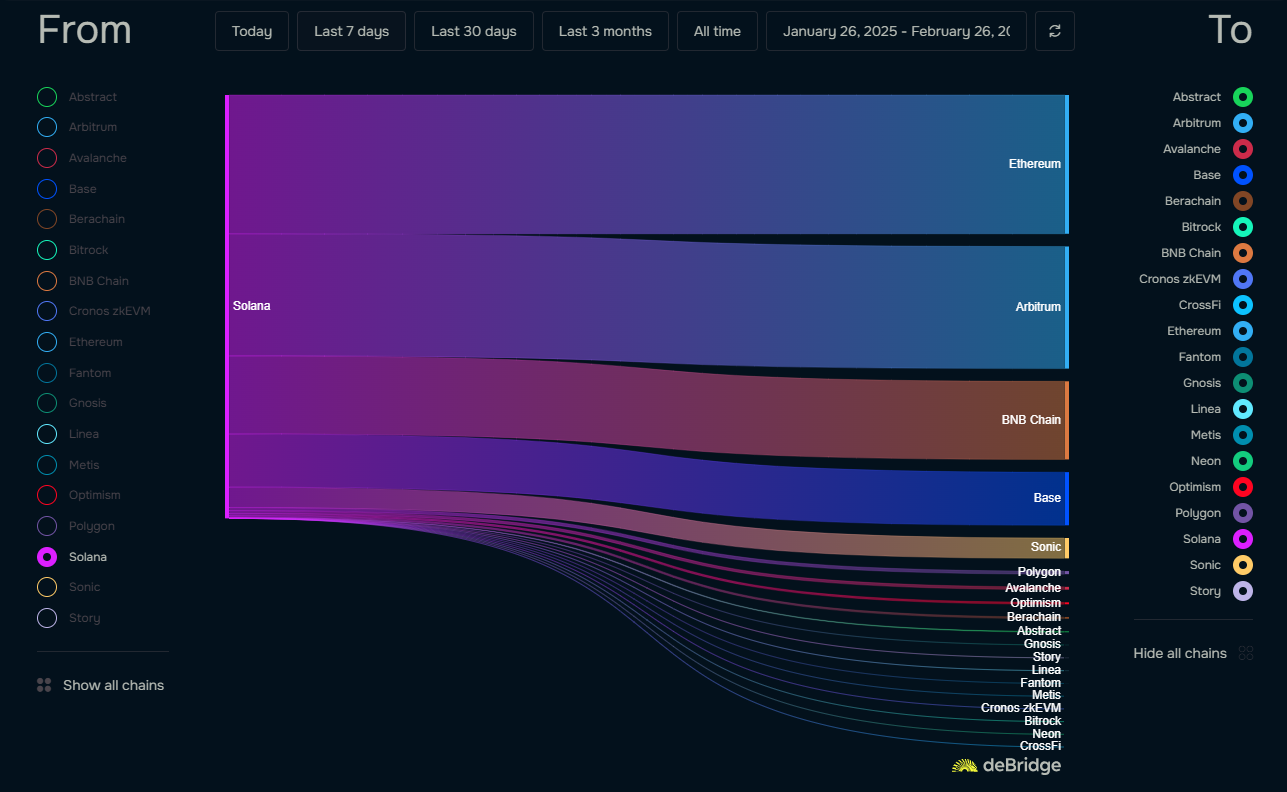This screenshot has height=792, width=1287.
Task: Click the refresh icon beside the date range
Action: 1055,31
